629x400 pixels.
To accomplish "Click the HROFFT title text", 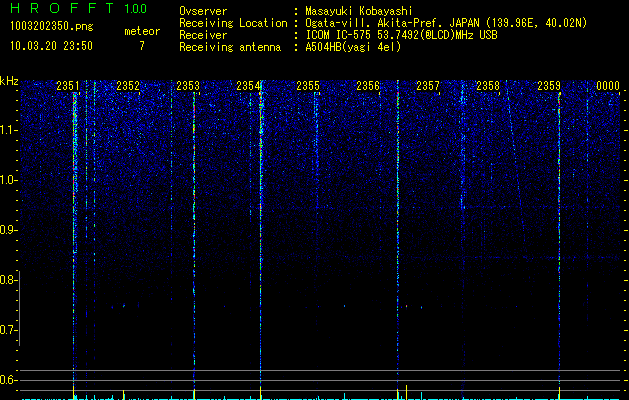I will [x=62, y=8].
